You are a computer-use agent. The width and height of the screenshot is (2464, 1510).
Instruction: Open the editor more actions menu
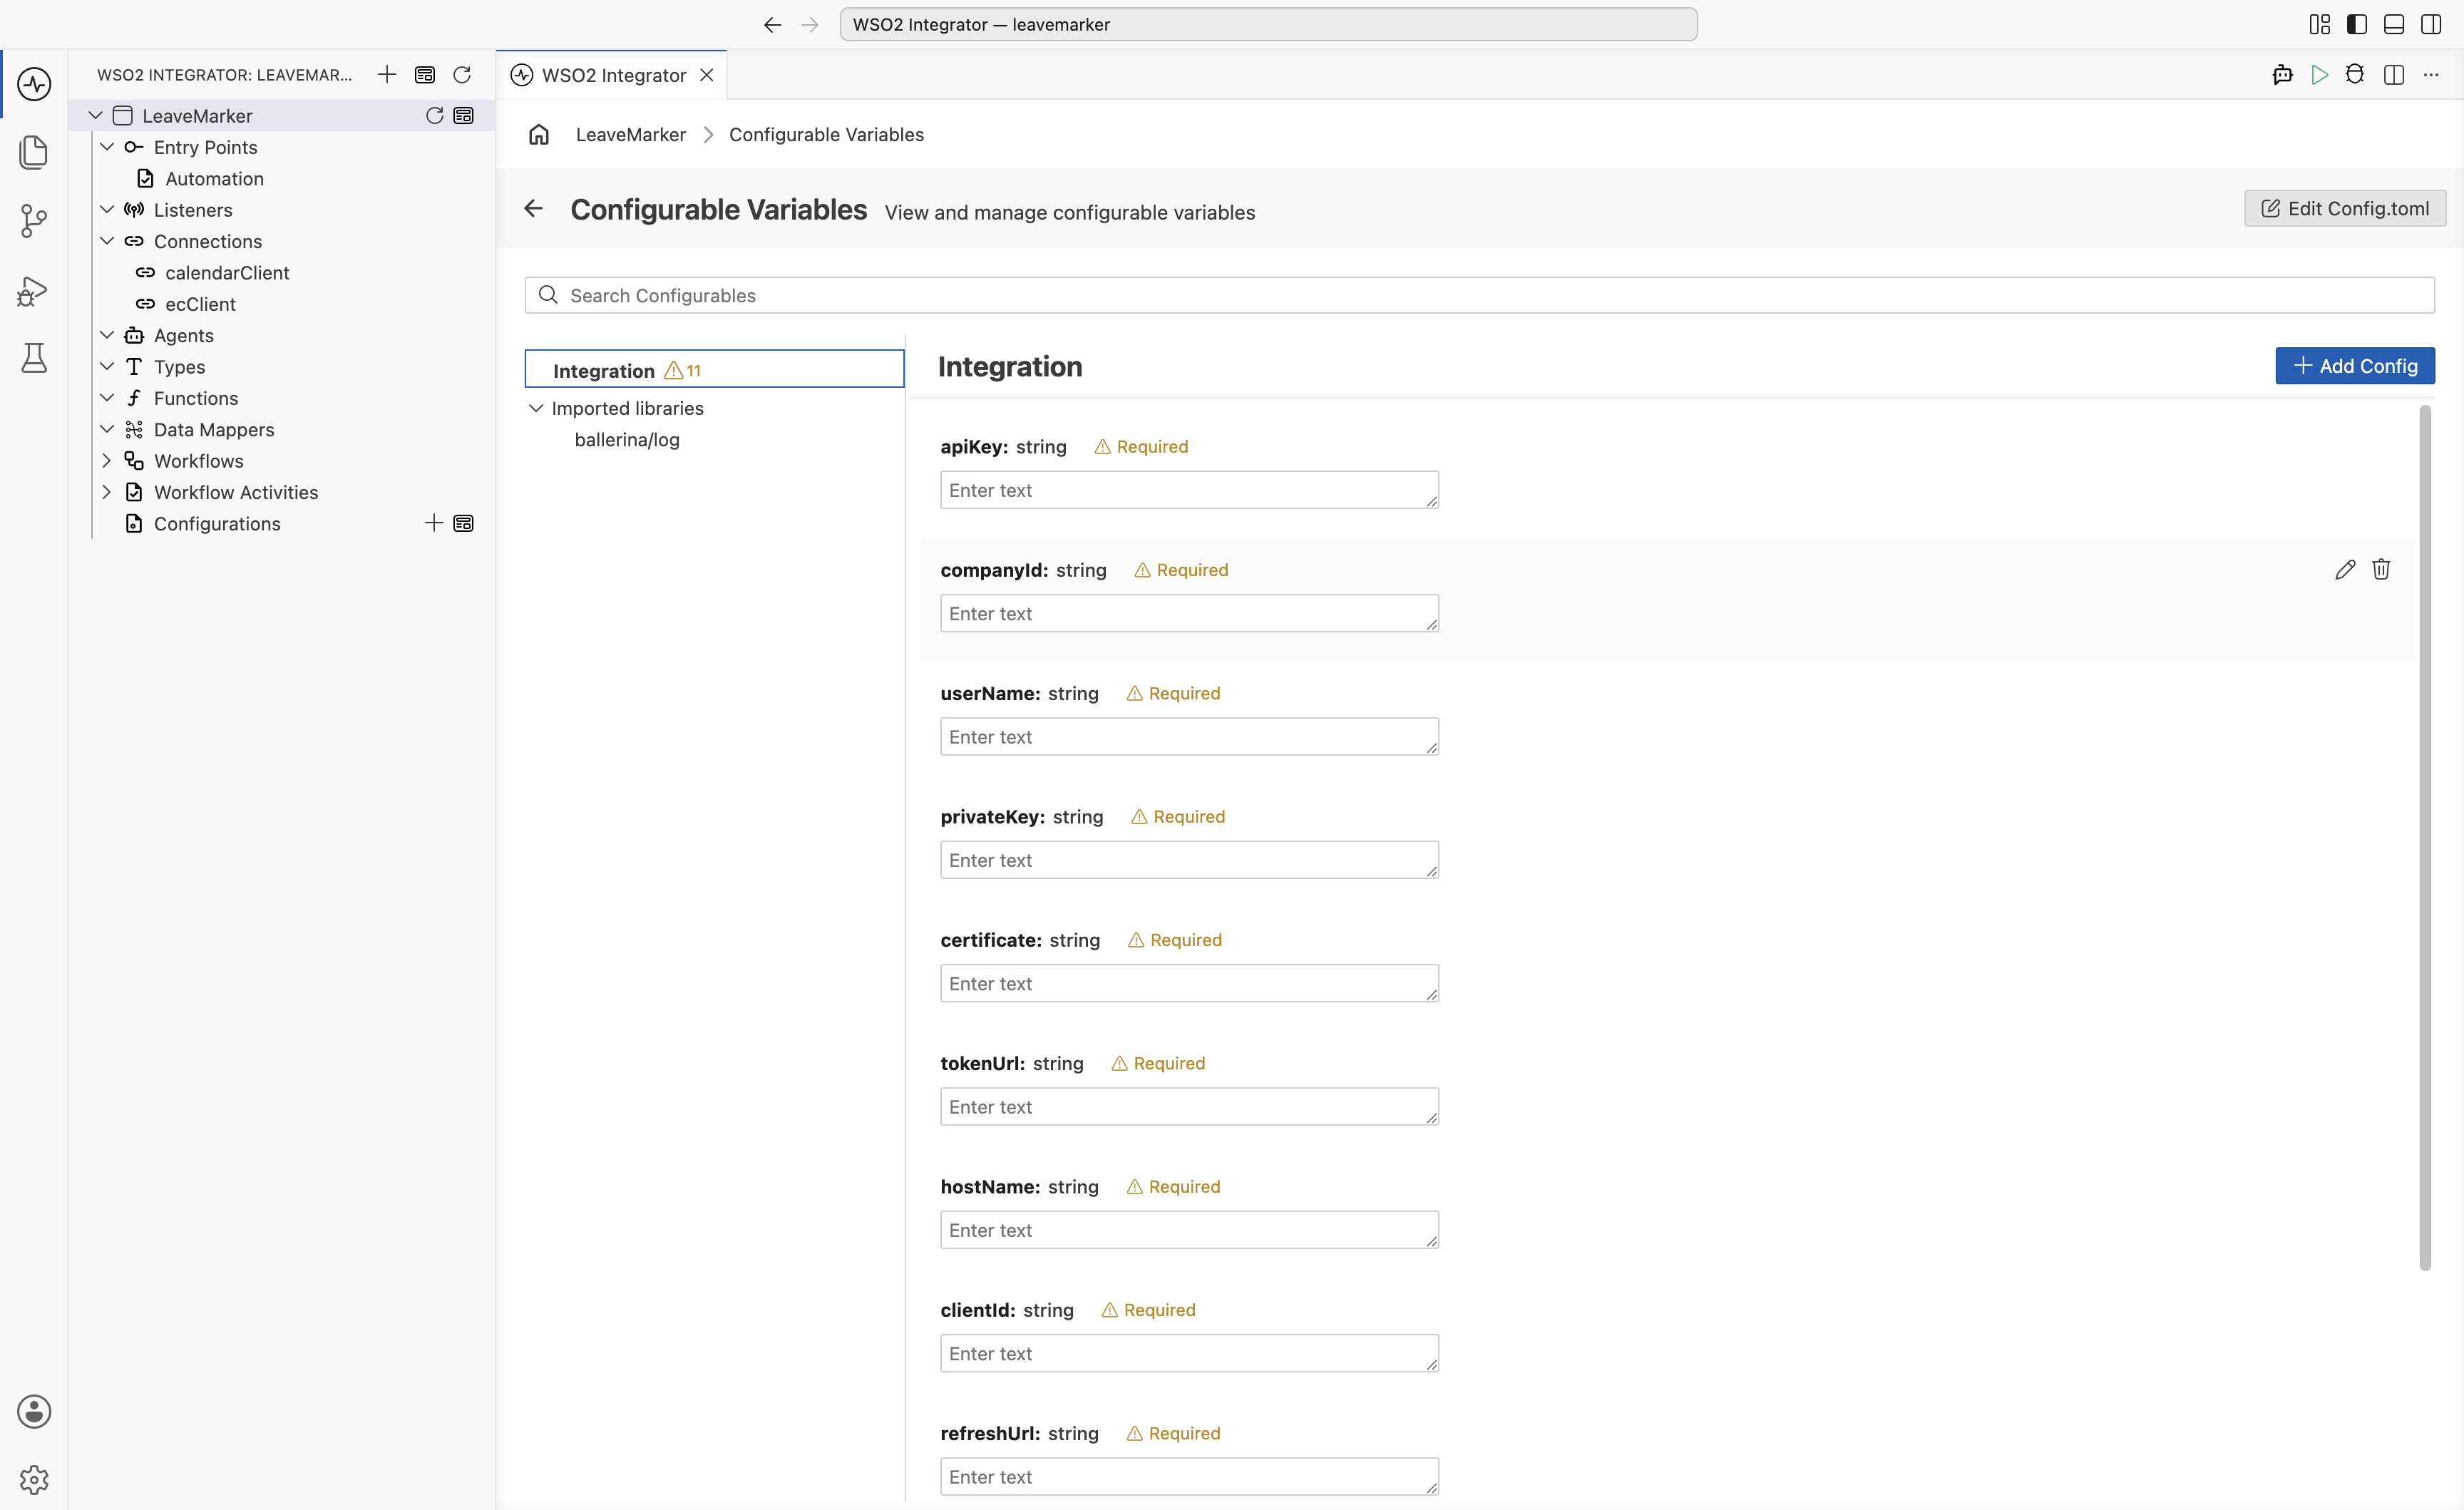(2431, 75)
